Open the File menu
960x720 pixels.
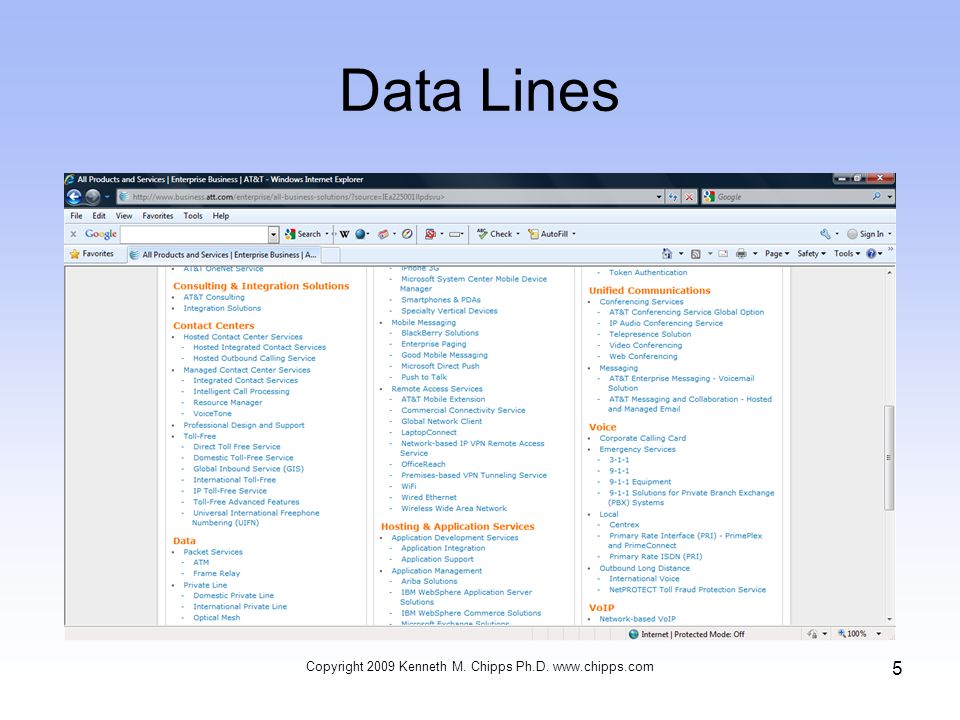[76, 216]
